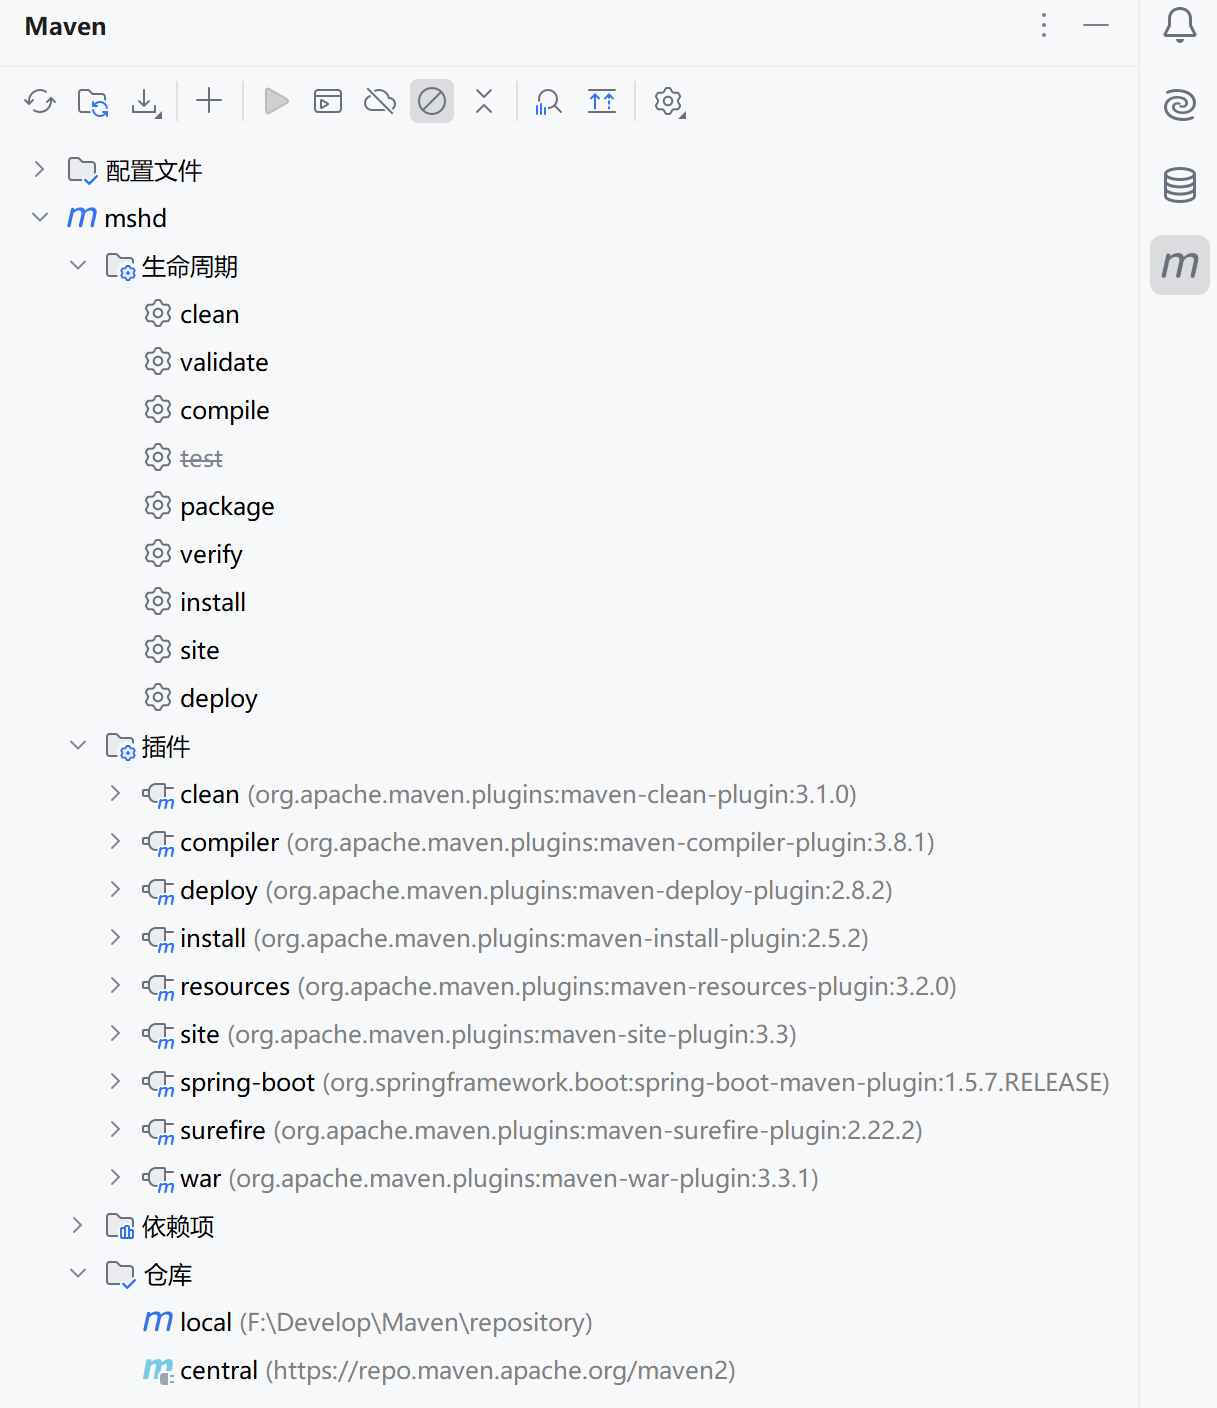
Task: Expand the resources plugin node
Action: tap(115, 985)
